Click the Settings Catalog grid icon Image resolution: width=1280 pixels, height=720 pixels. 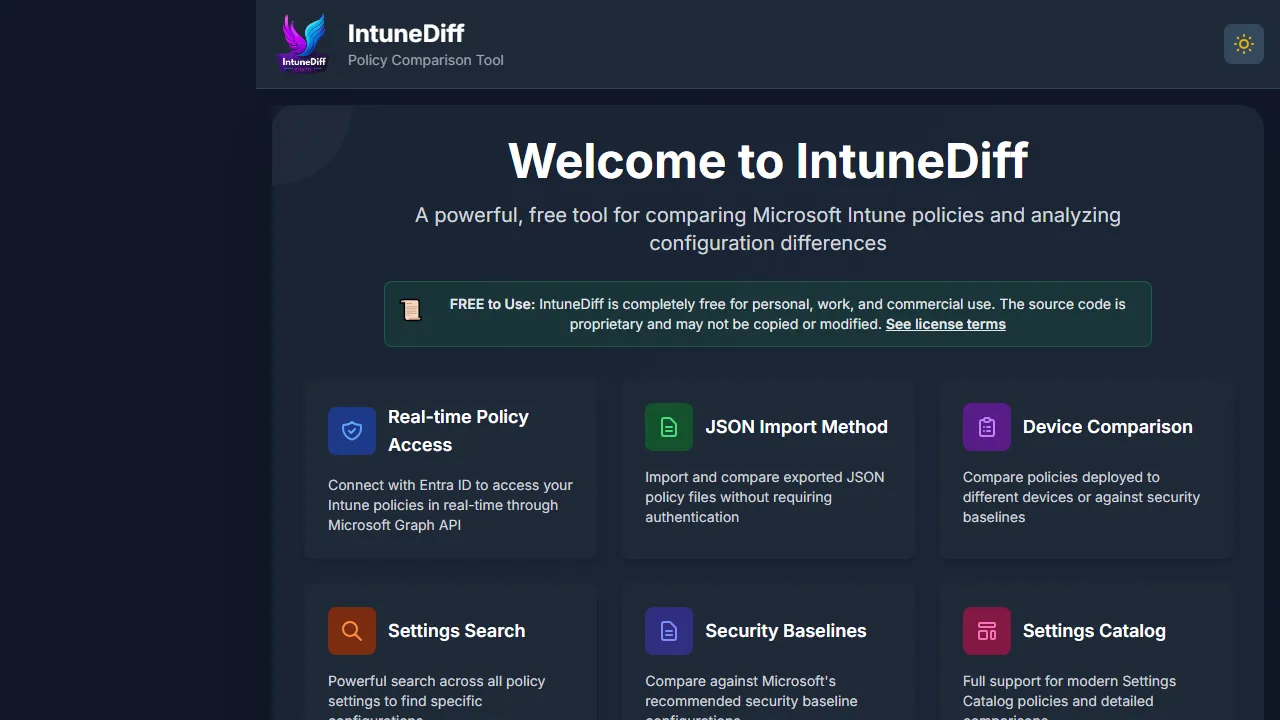(986, 630)
